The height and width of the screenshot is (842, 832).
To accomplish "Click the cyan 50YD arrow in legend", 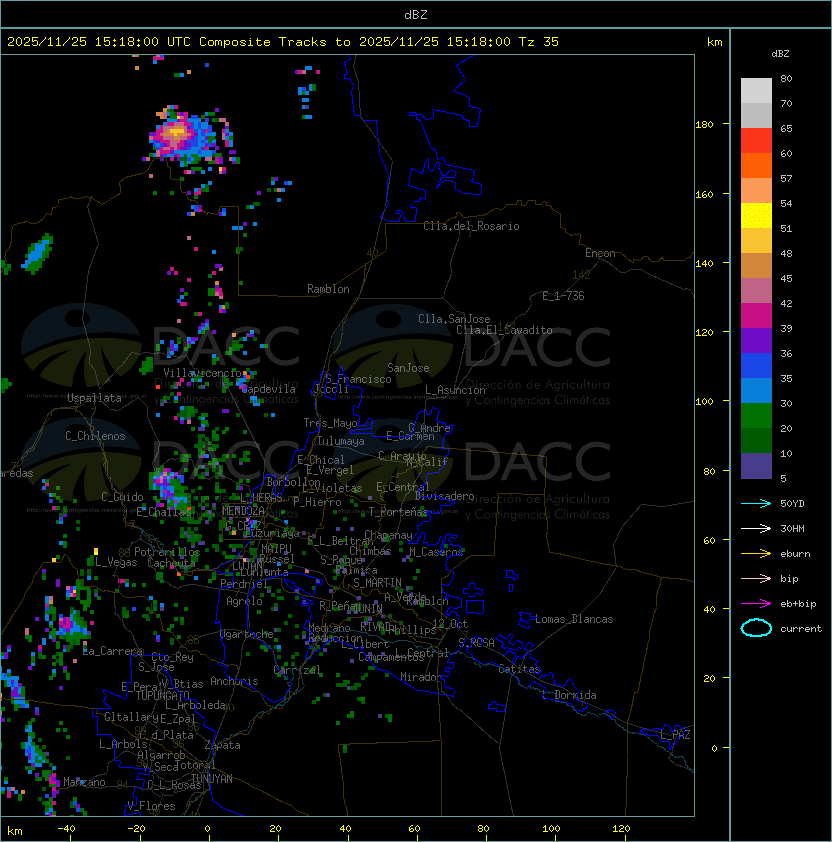I will (x=756, y=504).
